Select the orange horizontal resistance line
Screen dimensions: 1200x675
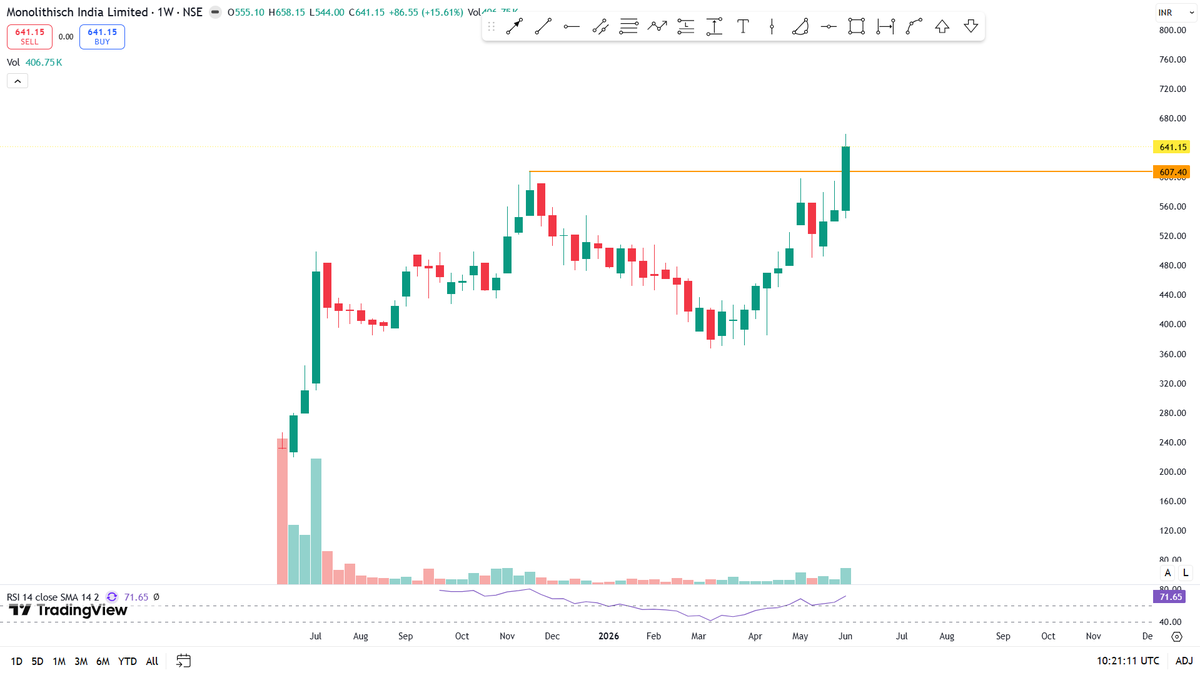[x=840, y=172]
